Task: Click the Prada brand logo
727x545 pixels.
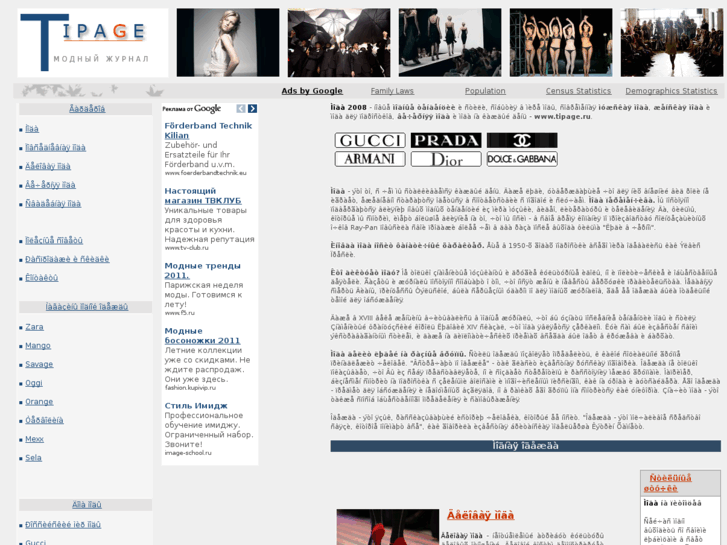Action: pyautogui.click(x=446, y=140)
